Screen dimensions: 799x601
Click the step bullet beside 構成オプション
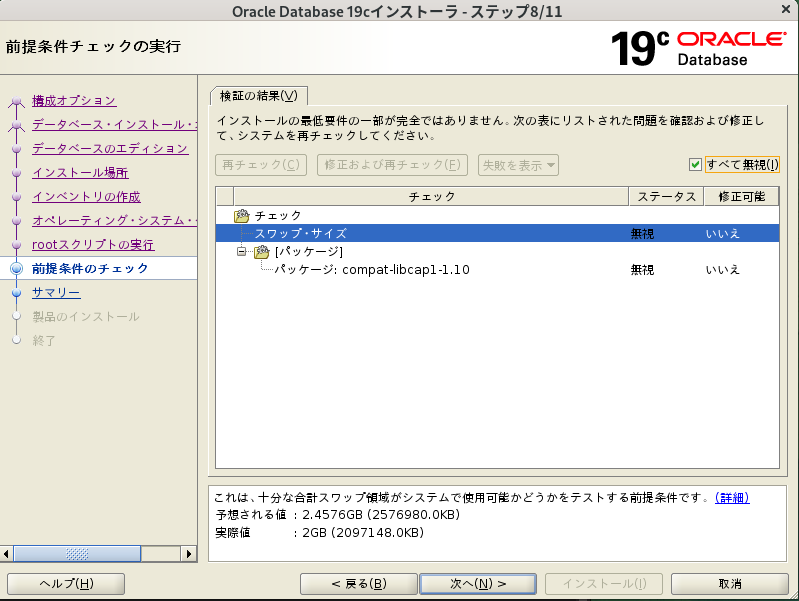pos(16,101)
